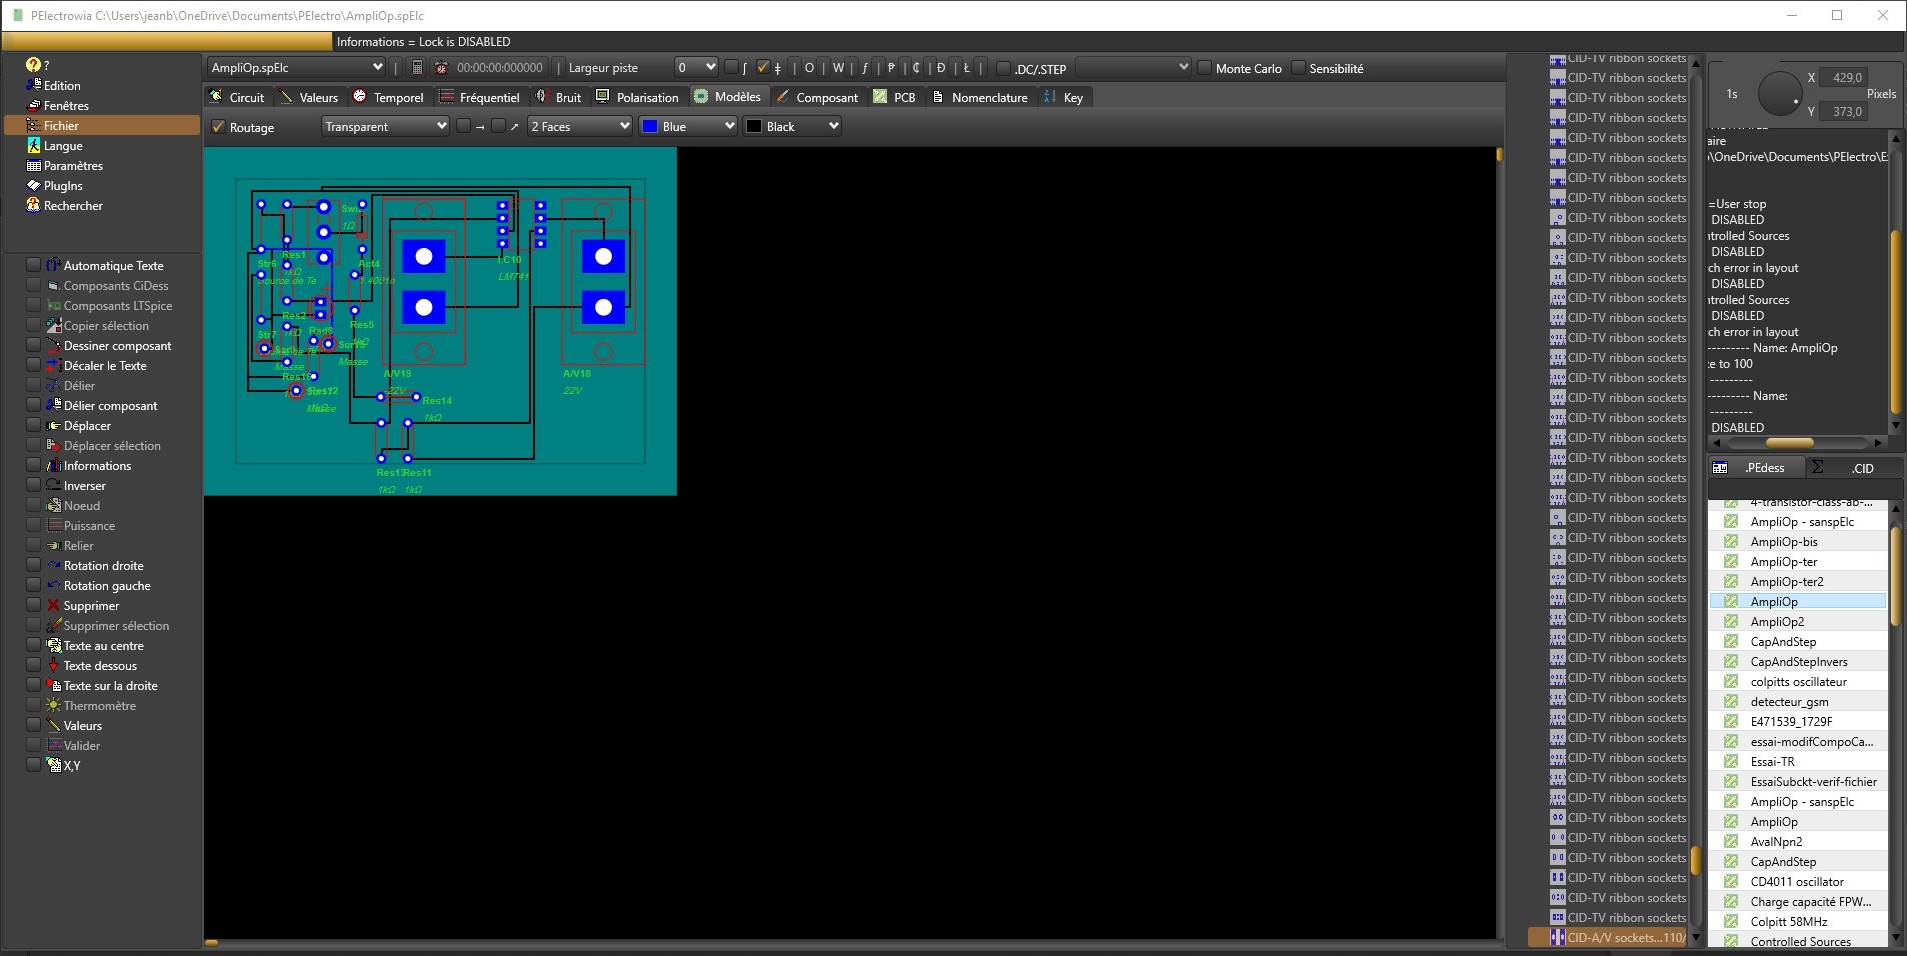Open the Blue color swatch selector
The image size is (1907, 956).
[x=688, y=126]
